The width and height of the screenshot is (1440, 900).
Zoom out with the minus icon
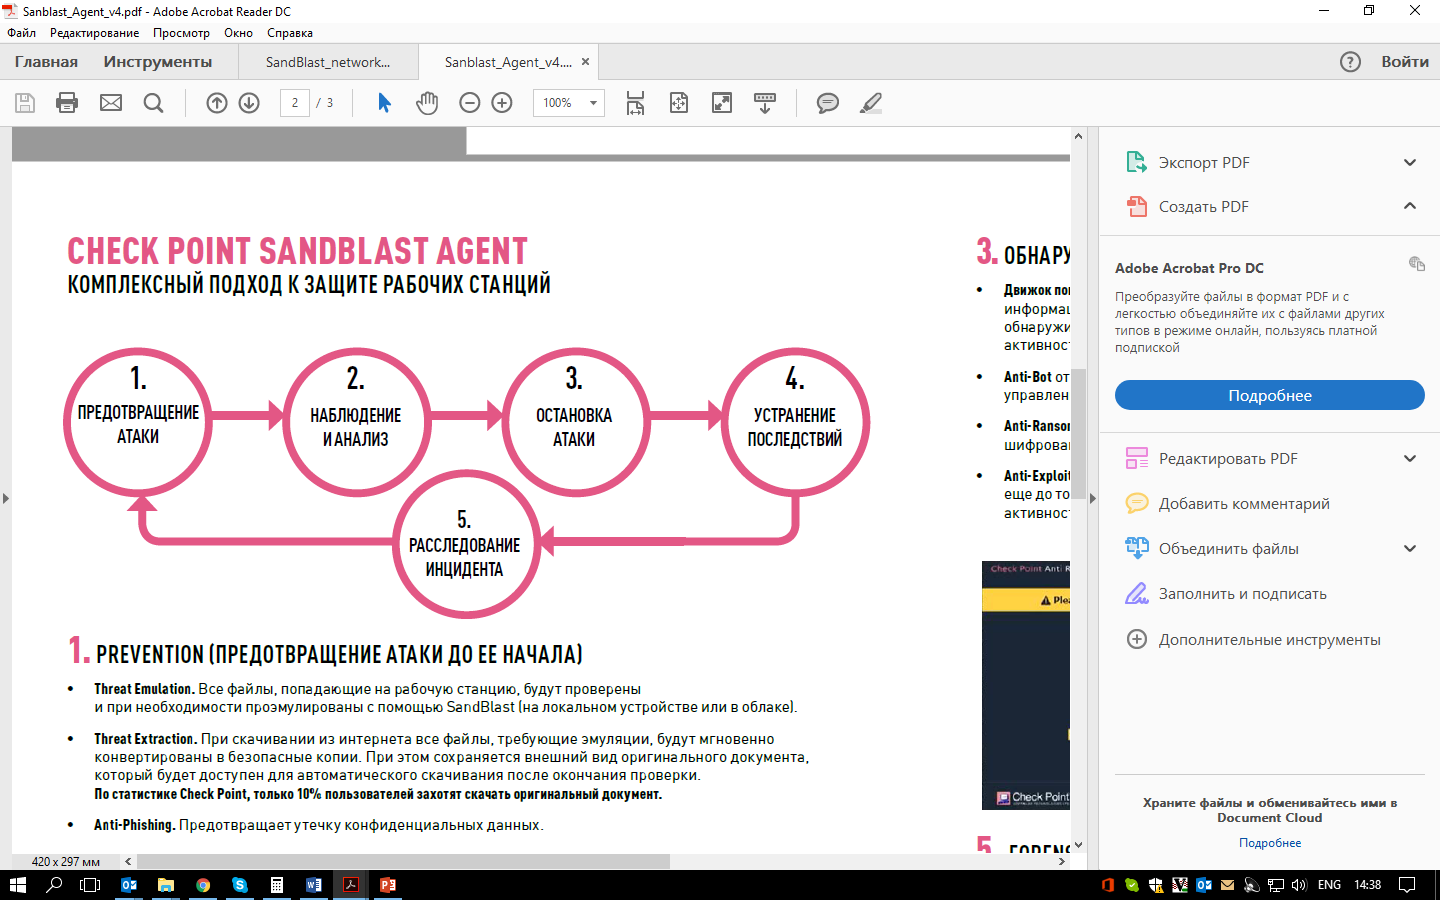click(x=470, y=103)
